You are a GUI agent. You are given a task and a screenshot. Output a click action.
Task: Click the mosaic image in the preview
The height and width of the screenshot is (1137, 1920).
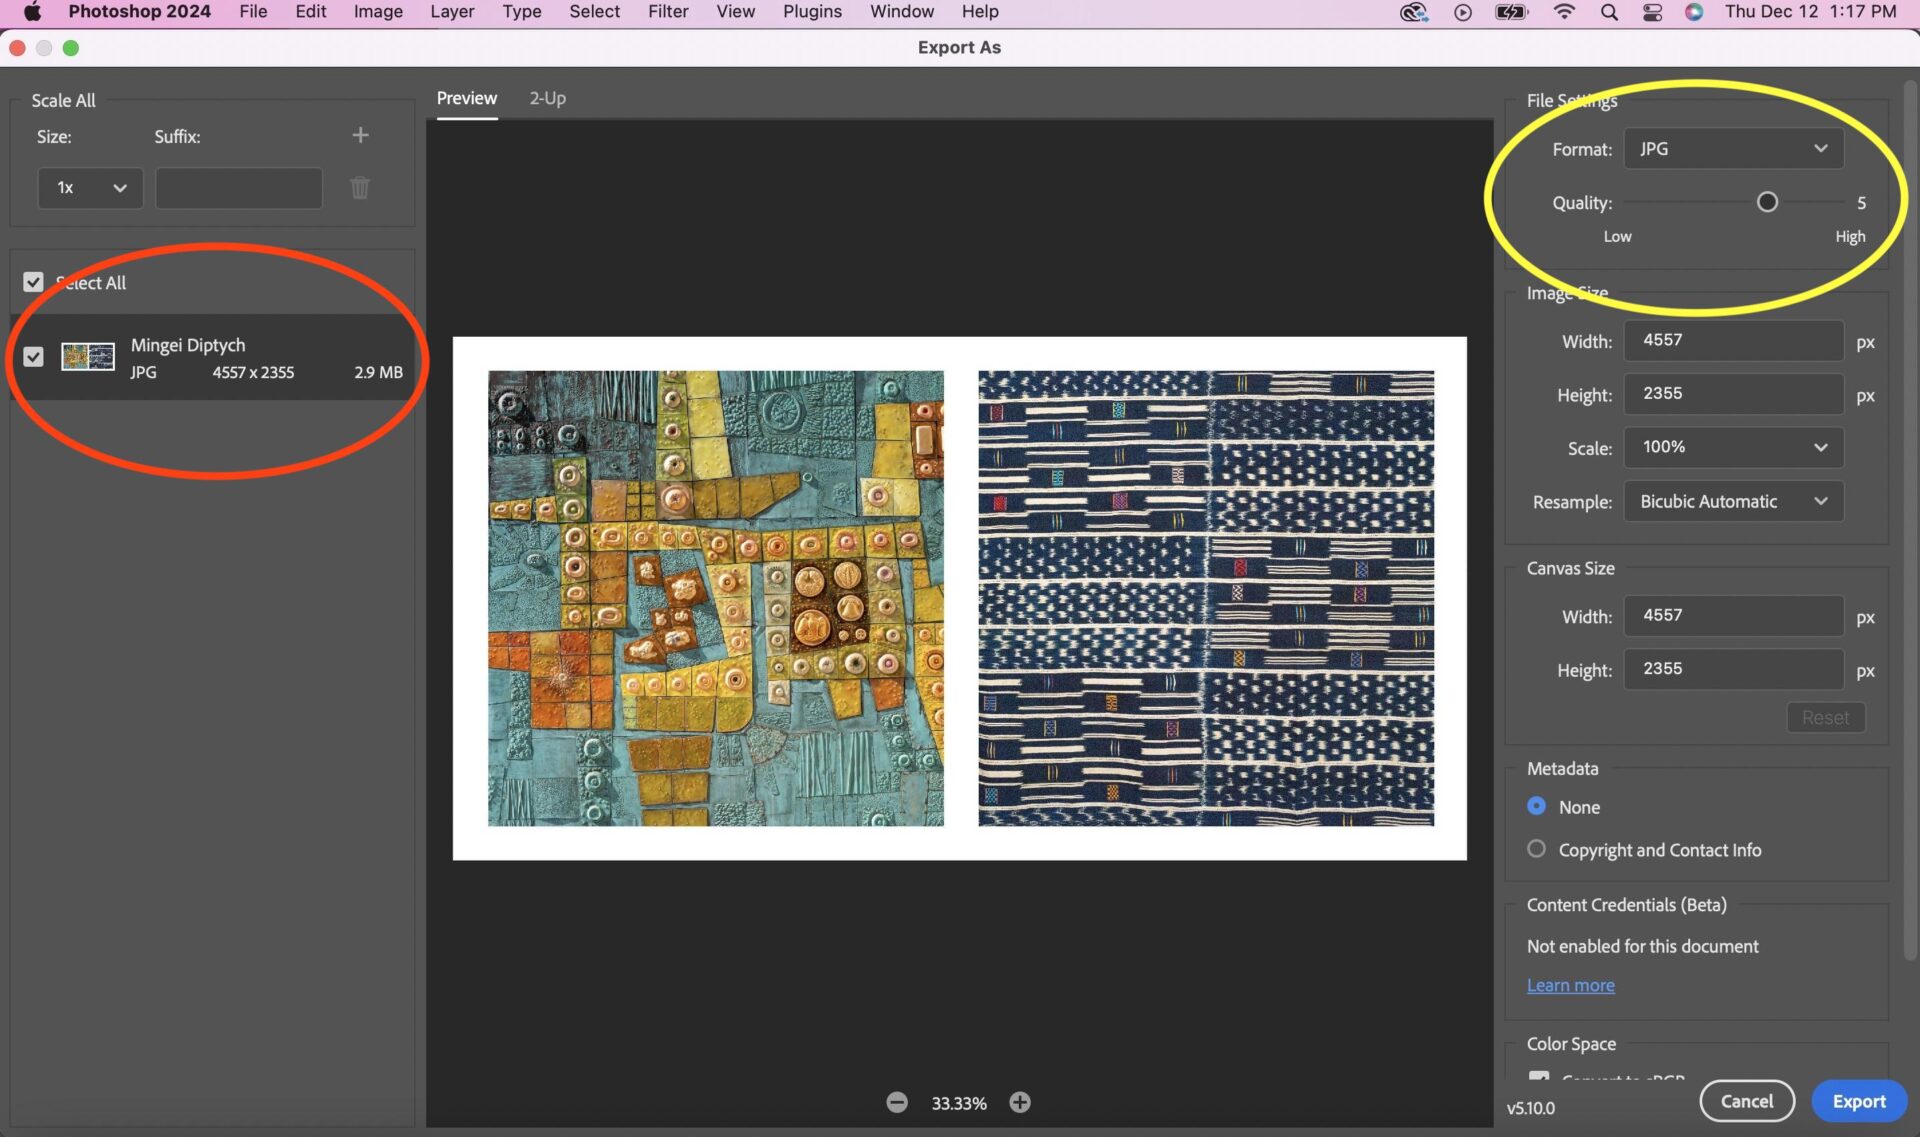[x=715, y=598]
